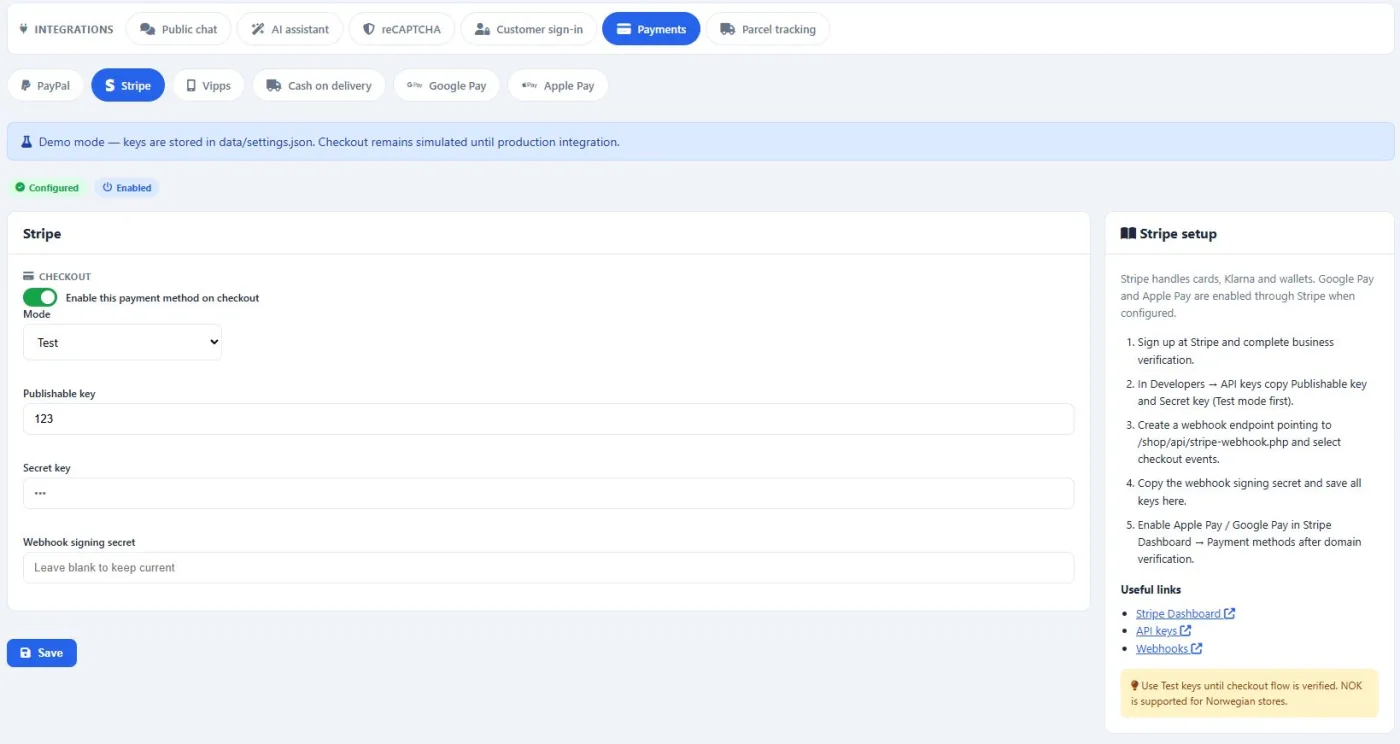Click the magic wand icon on AI assistant
Image resolution: width=1400 pixels, height=744 pixels.
pyautogui.click(x=258, y=29)
